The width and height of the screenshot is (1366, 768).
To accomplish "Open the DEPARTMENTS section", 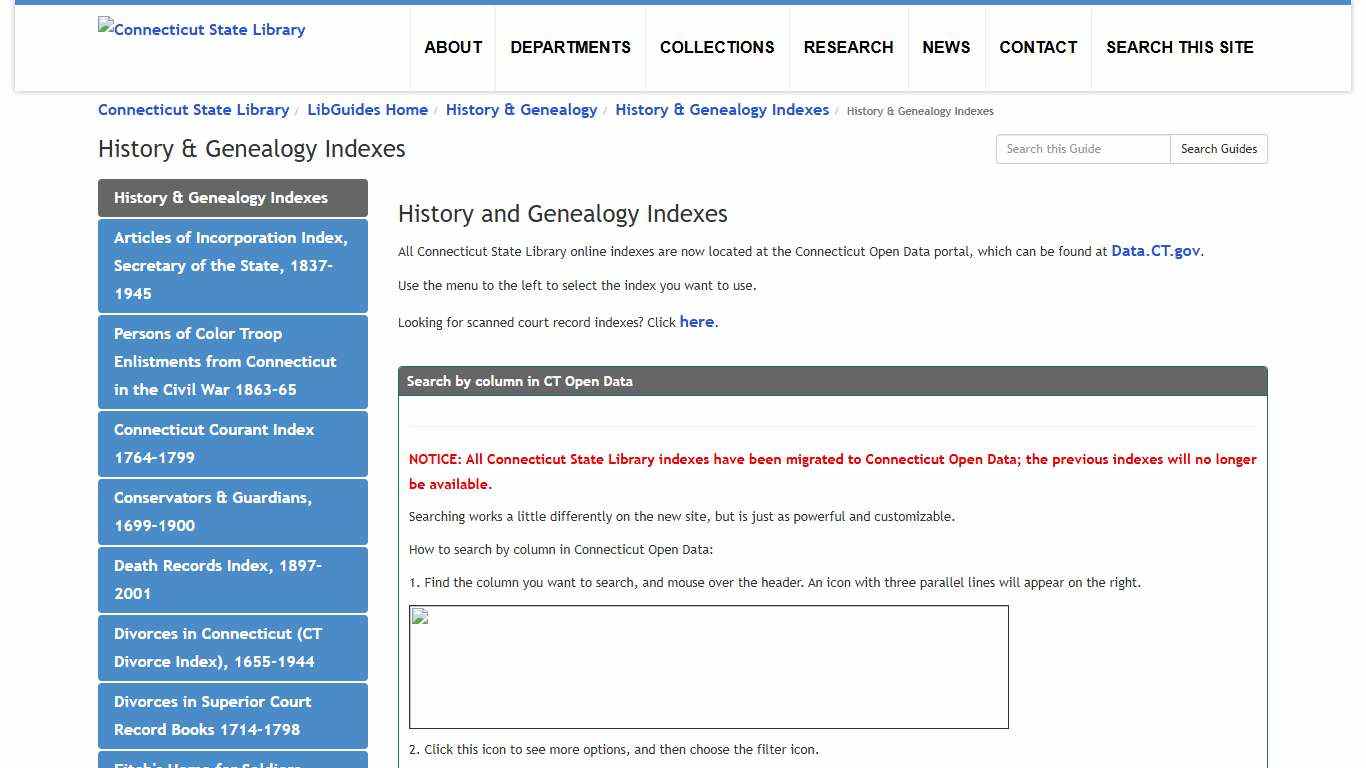I will [x=570, y=47].
